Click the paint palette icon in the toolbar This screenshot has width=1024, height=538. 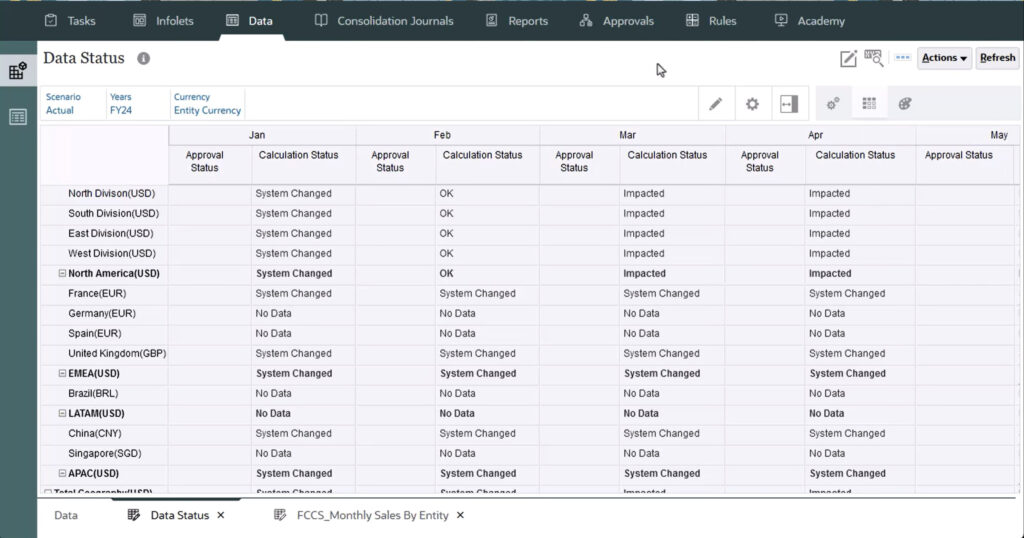point(905,104)
